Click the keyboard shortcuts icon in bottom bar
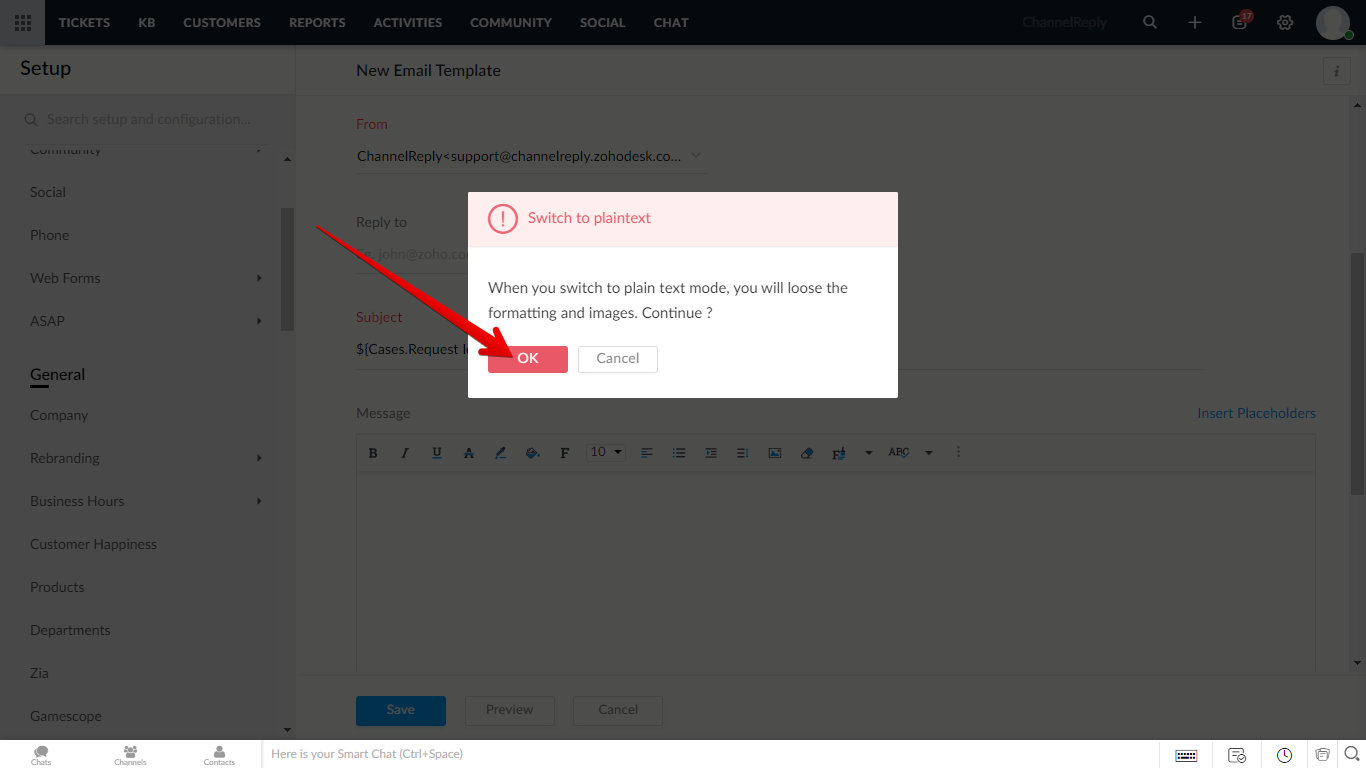This screenshot has width=1366, height=768. (1186, 755)
